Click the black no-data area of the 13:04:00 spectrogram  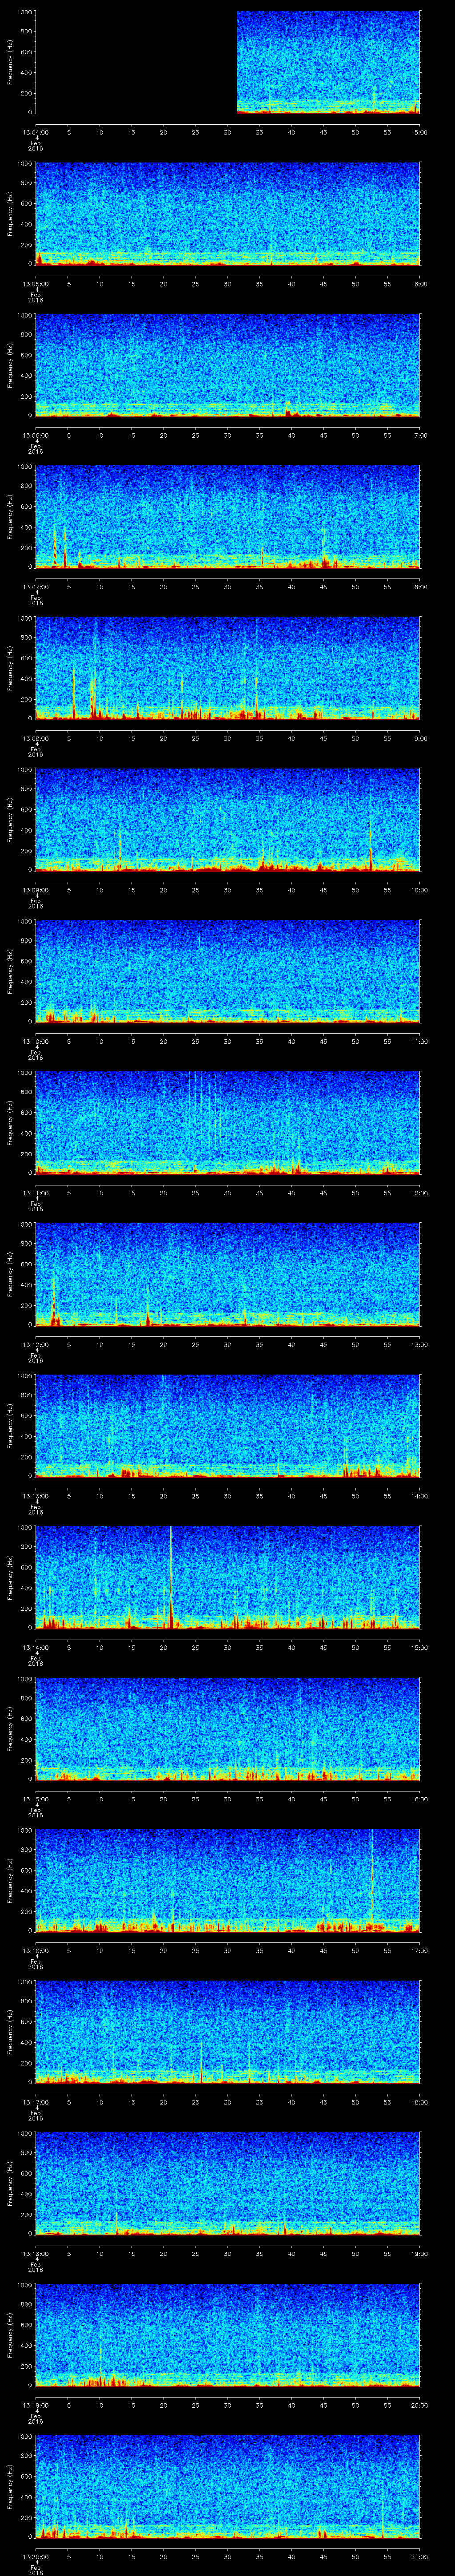pos(135,62)
